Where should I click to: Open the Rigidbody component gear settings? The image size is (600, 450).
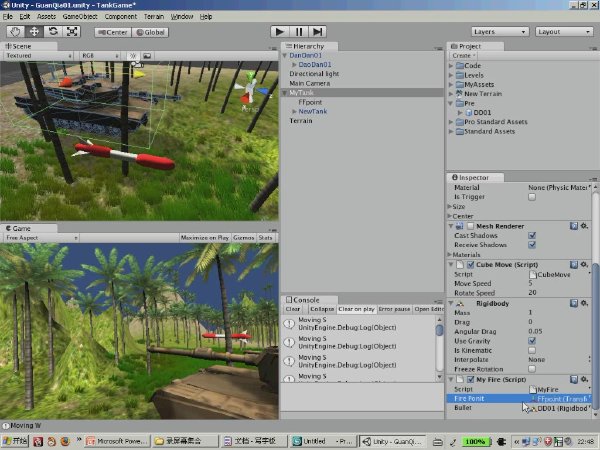click(584, 303)
